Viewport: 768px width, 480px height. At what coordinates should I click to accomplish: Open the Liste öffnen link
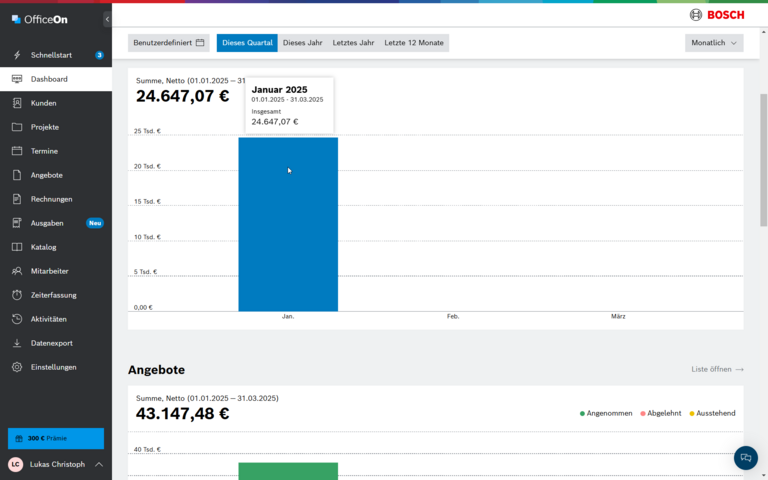[717, 369]
